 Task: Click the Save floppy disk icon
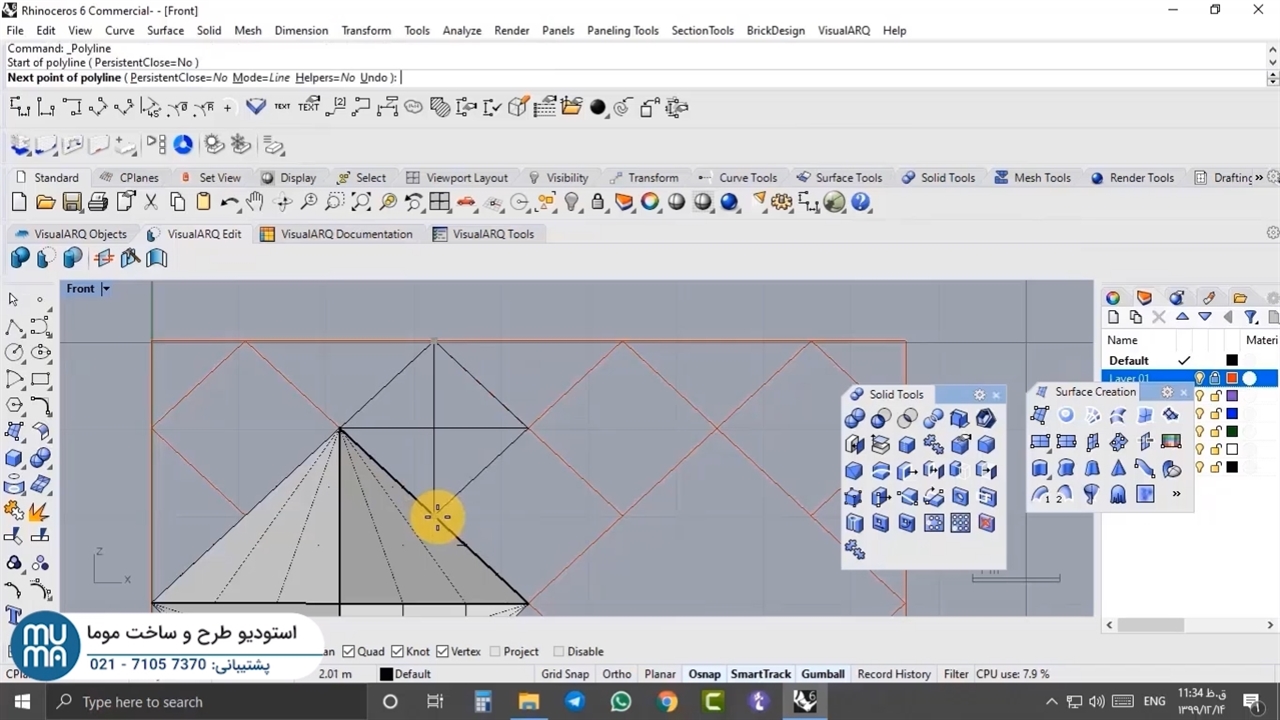point(71,202)
